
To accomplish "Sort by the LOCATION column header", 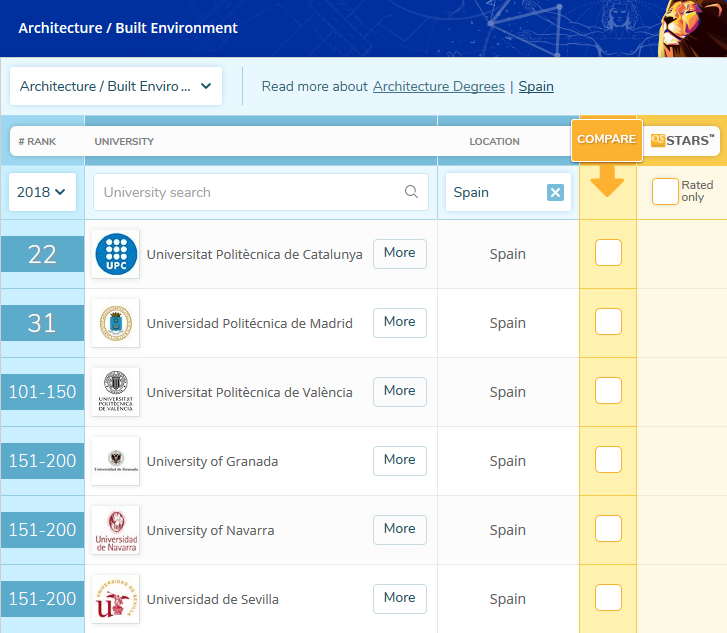I will pyautogui.click(x=494, y=141).
